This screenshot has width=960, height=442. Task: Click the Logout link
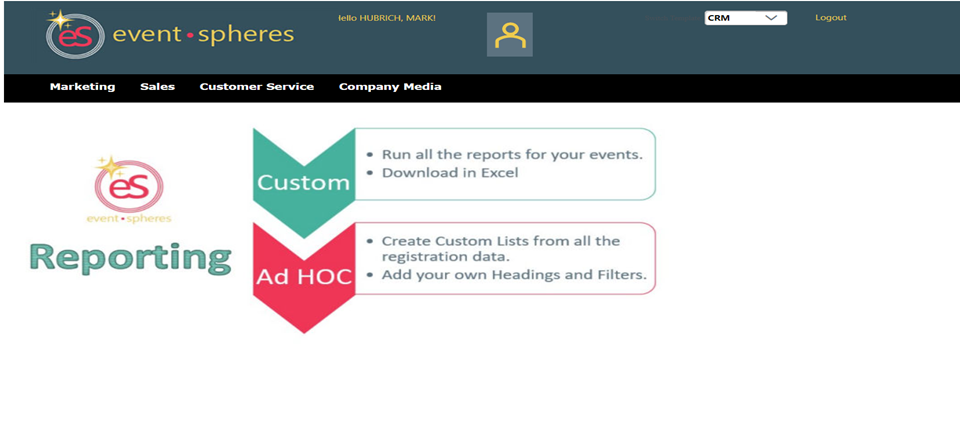830,18
